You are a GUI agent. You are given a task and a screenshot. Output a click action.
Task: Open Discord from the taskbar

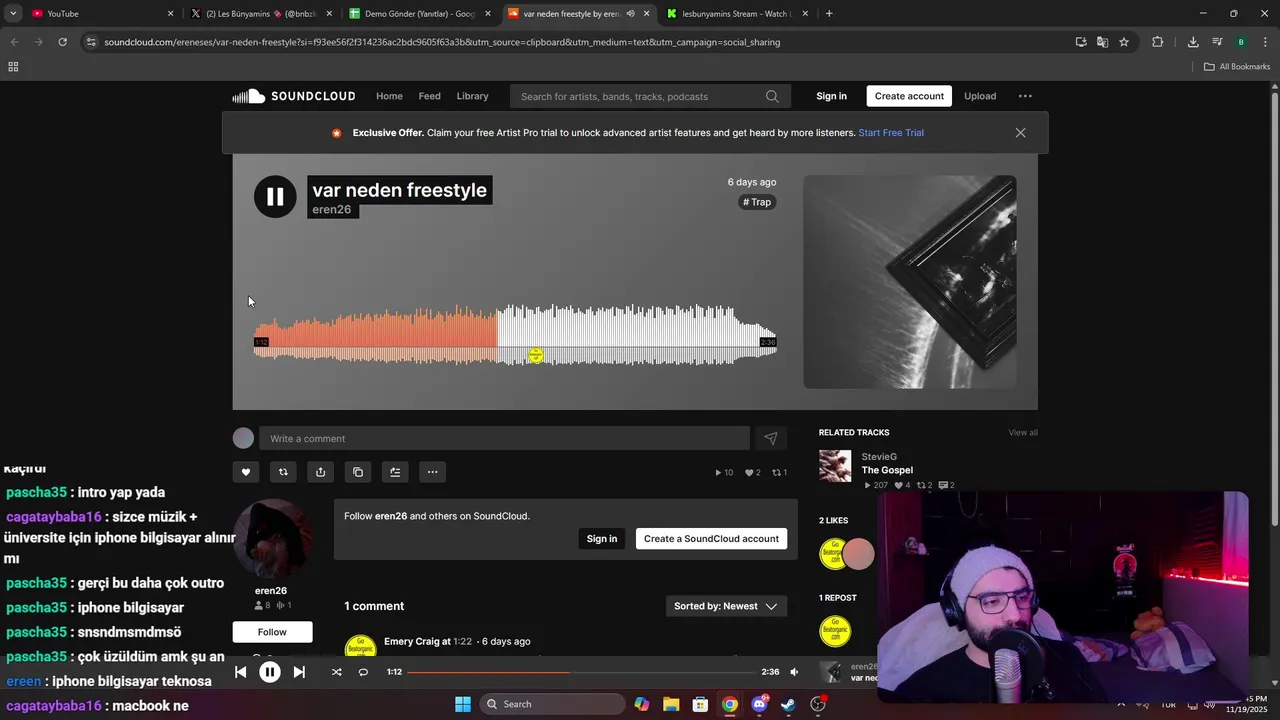(759, 704)
